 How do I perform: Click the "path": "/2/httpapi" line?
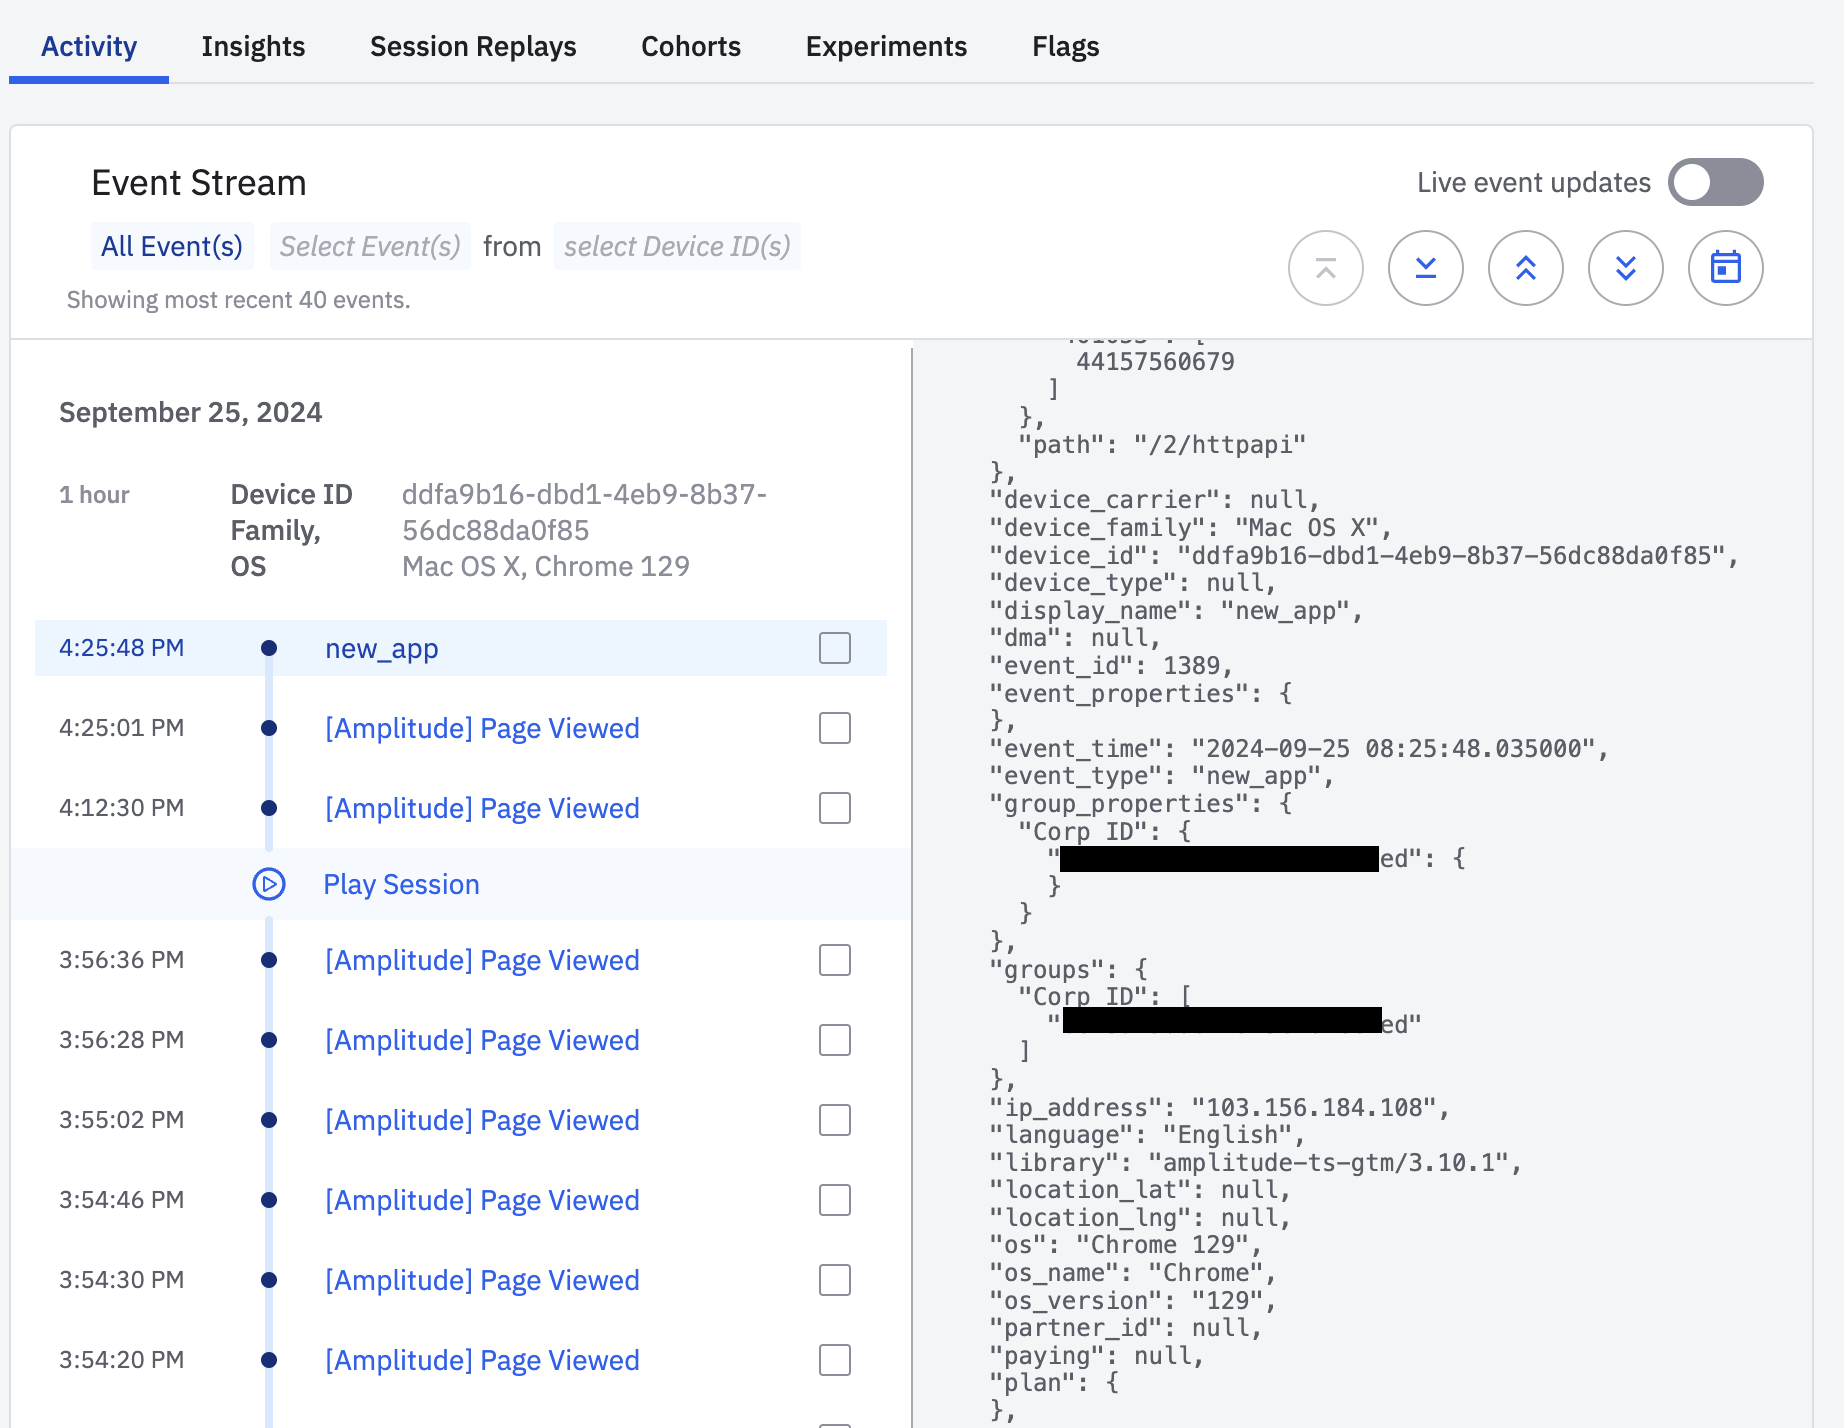[x=1162, y=444]
